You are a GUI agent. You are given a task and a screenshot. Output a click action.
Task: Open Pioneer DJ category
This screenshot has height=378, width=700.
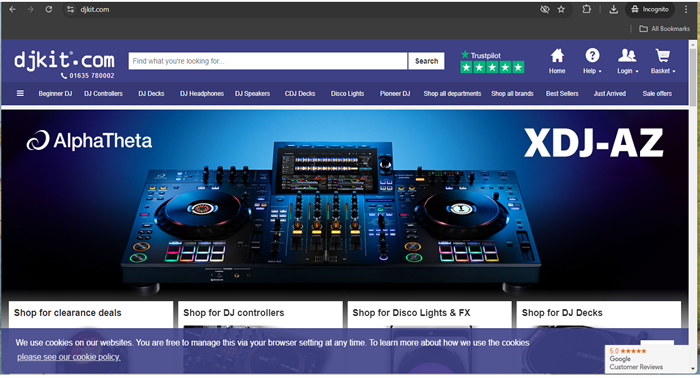[395, 94]
